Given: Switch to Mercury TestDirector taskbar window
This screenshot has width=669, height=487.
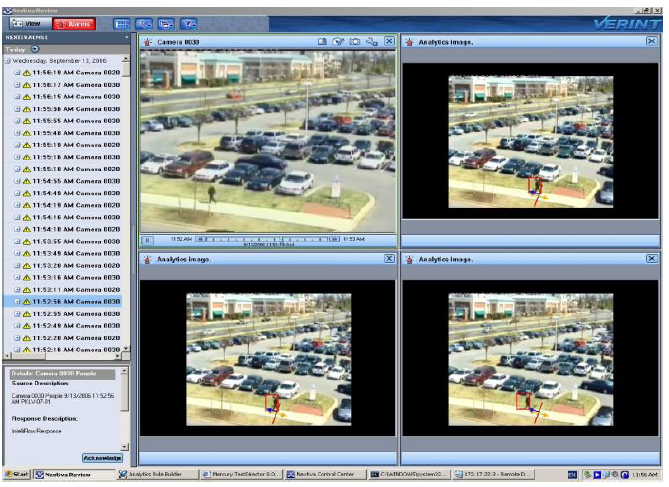Looking at the screenshot, I should pos(241,474).
